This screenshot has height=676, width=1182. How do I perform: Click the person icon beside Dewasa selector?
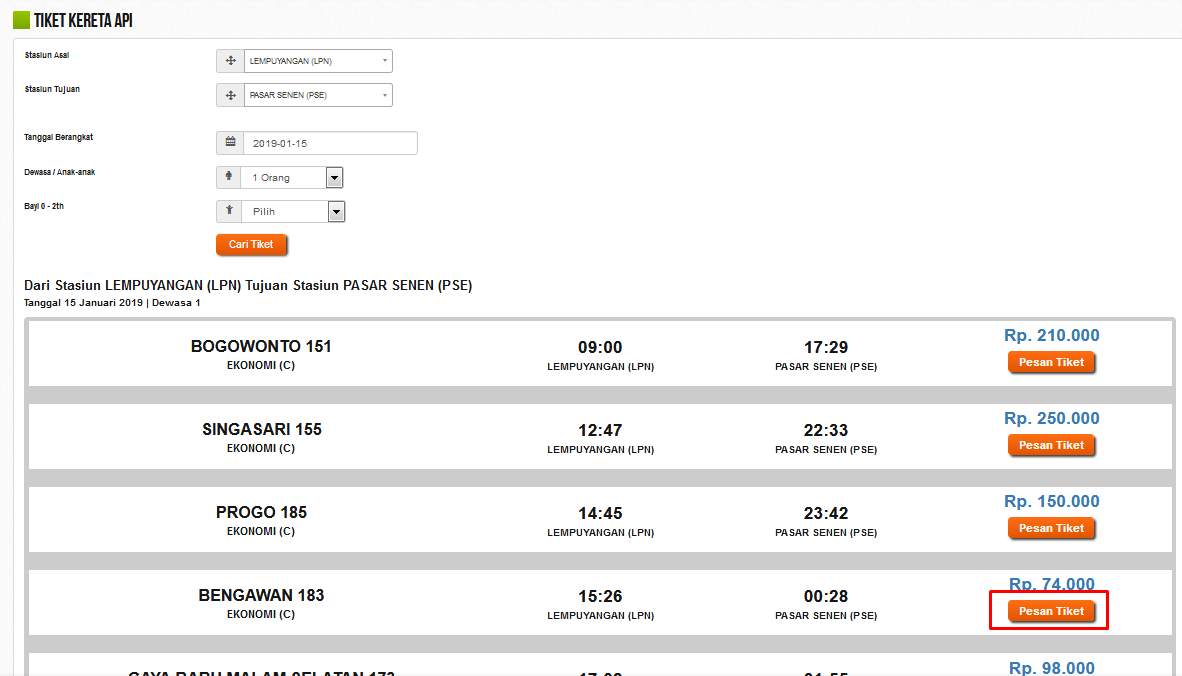coord(229,177)
